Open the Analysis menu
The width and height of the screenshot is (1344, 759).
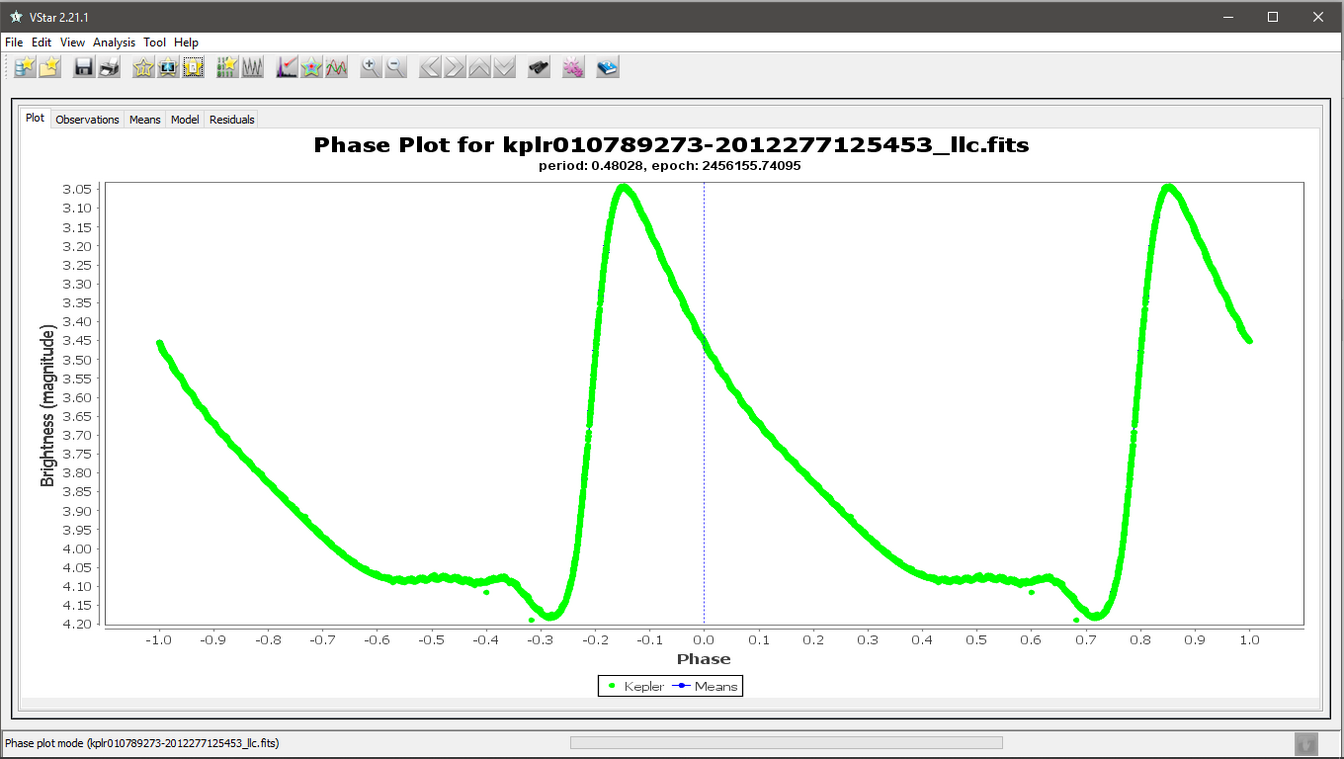click(114, 42)
